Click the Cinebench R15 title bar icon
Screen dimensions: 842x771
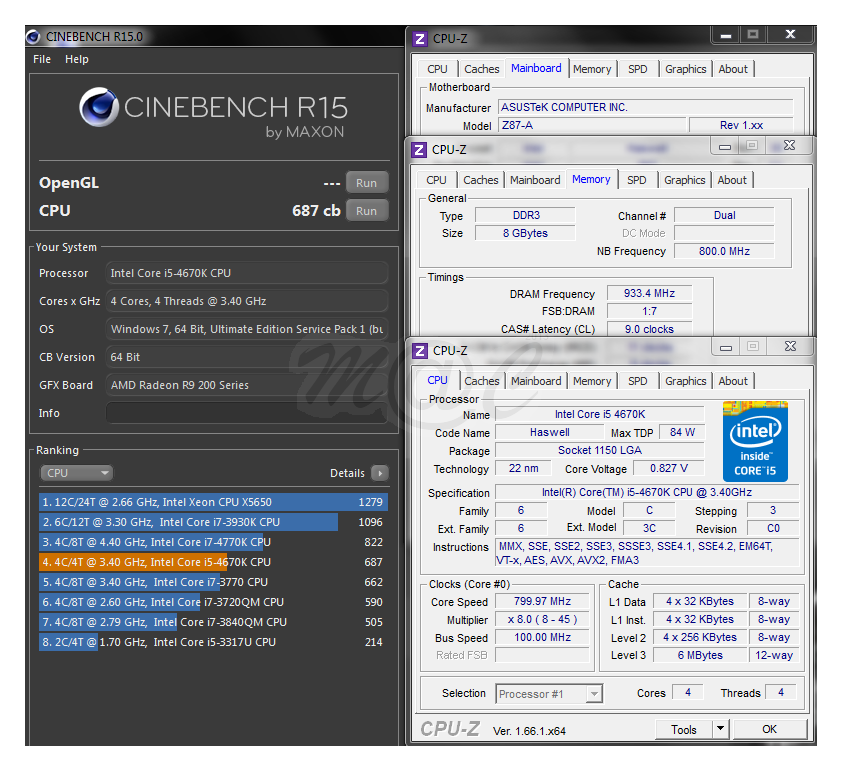33,36
